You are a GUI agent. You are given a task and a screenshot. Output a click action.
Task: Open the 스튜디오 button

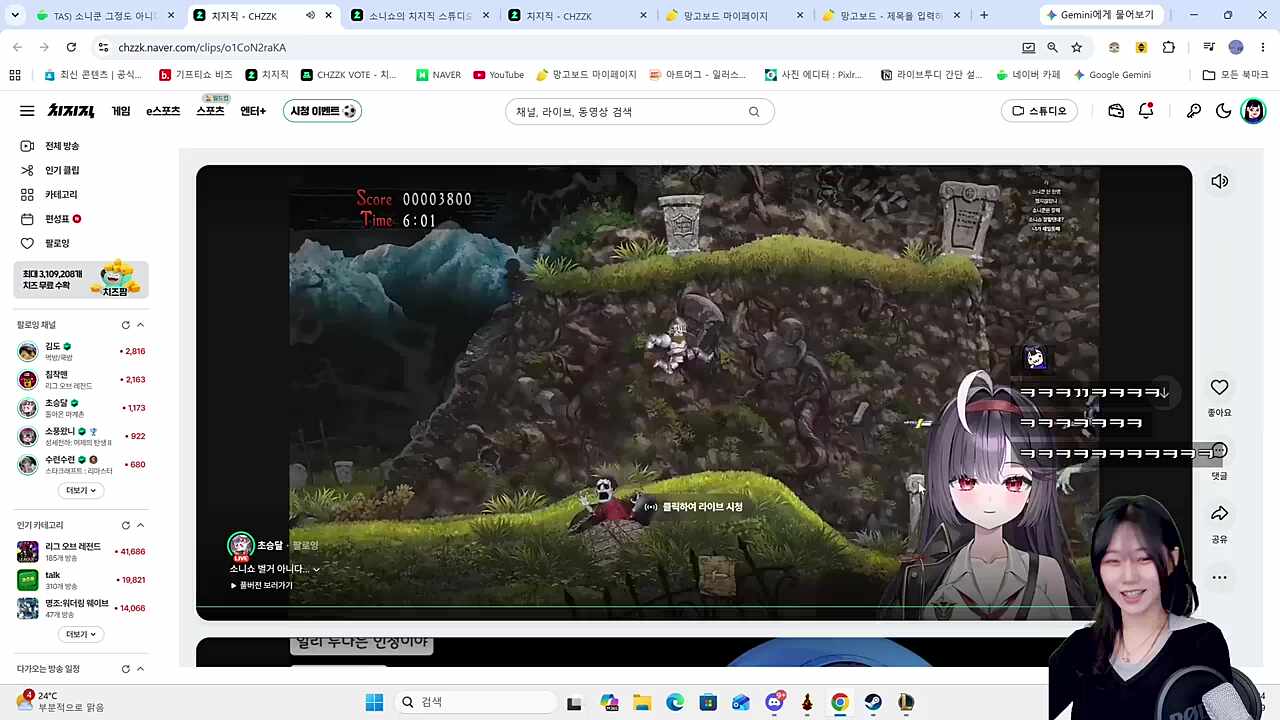click(x=1039, y=111)
